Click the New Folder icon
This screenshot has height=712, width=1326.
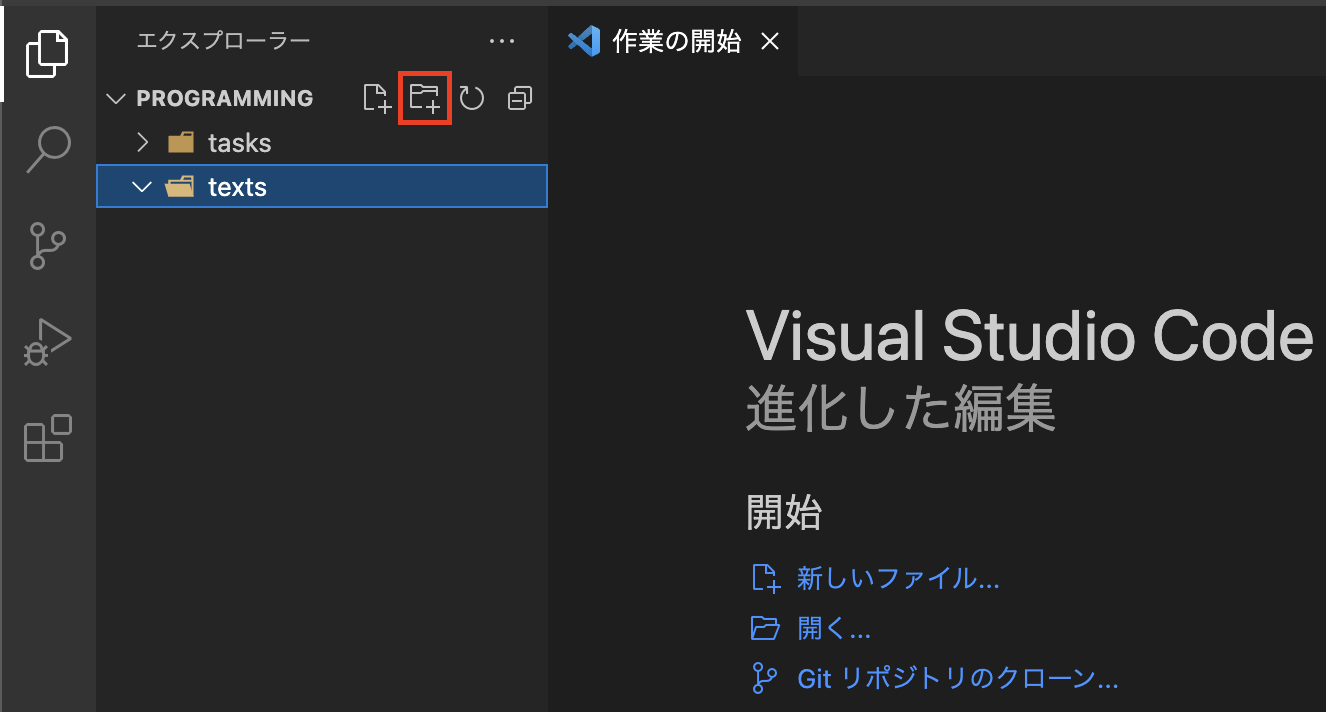click(424, 97)
